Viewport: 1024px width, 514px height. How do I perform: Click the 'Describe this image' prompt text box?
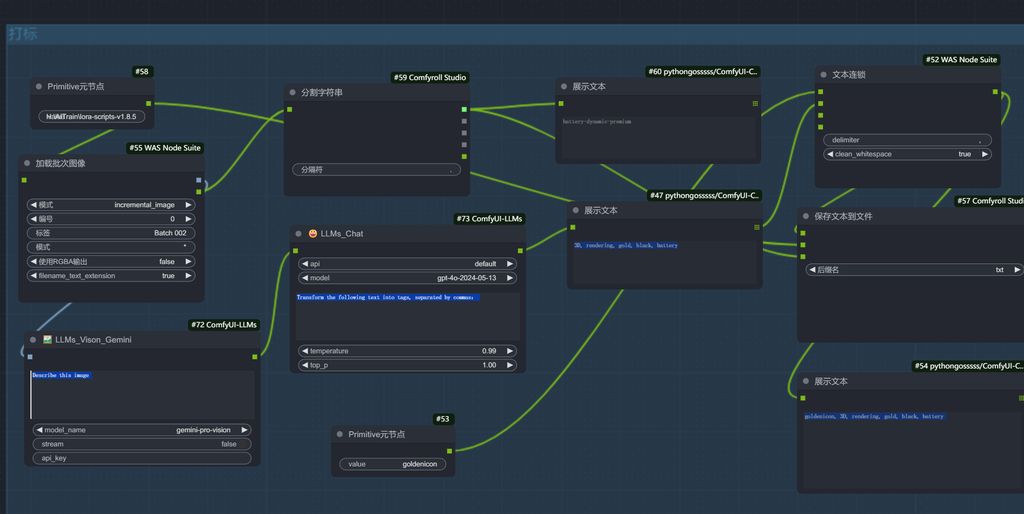coord(141,395)
